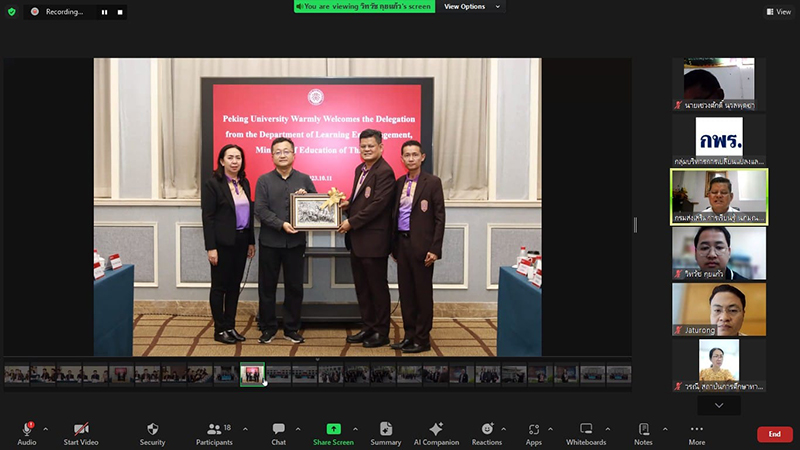The height and width of the screenshot is (450, 800).
Task: Change layout via View button
Action: (x=779, y=12)
